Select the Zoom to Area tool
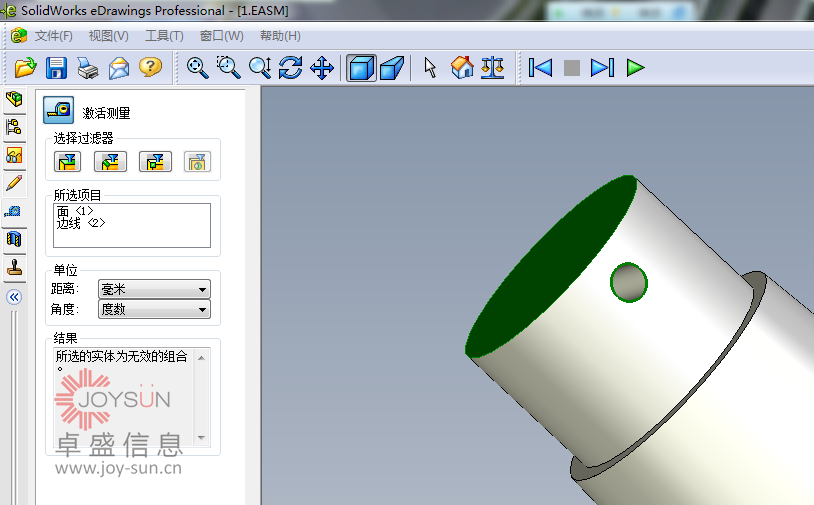The height and width of the screenshot is (505, 814). click(x=228, y=67)
